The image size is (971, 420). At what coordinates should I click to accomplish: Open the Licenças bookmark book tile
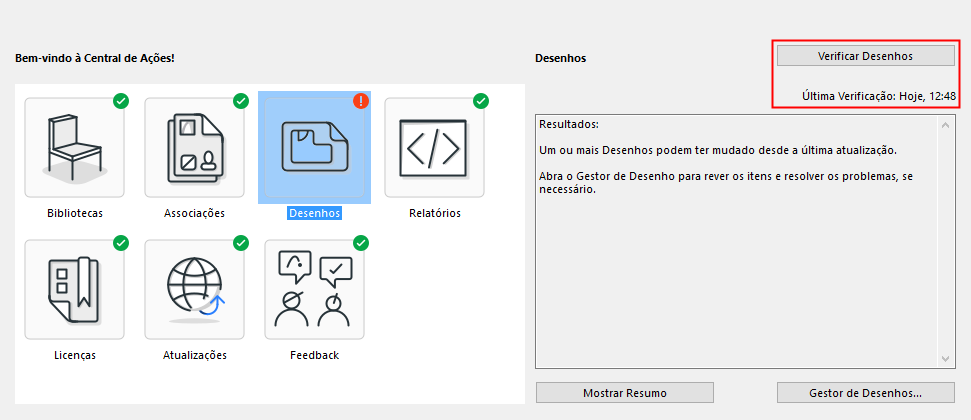74,290
